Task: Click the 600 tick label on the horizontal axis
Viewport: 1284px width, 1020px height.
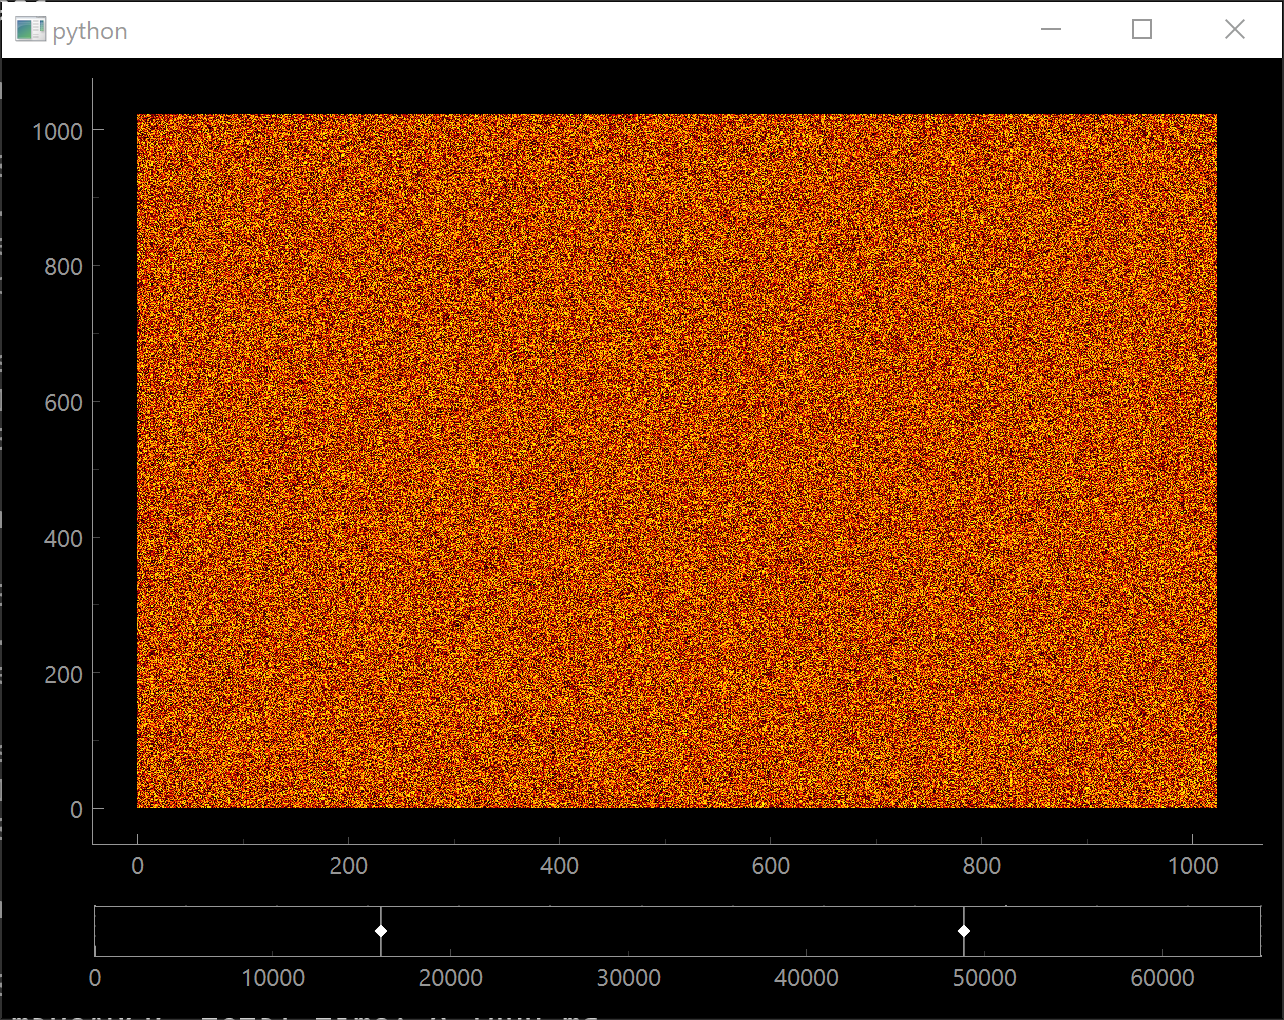Action: [x=771, y=866]
